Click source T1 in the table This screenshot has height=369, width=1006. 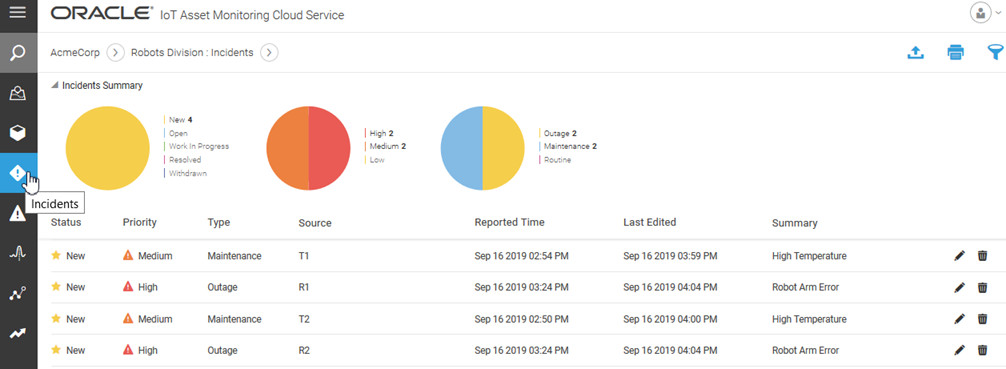pos(303,256)
